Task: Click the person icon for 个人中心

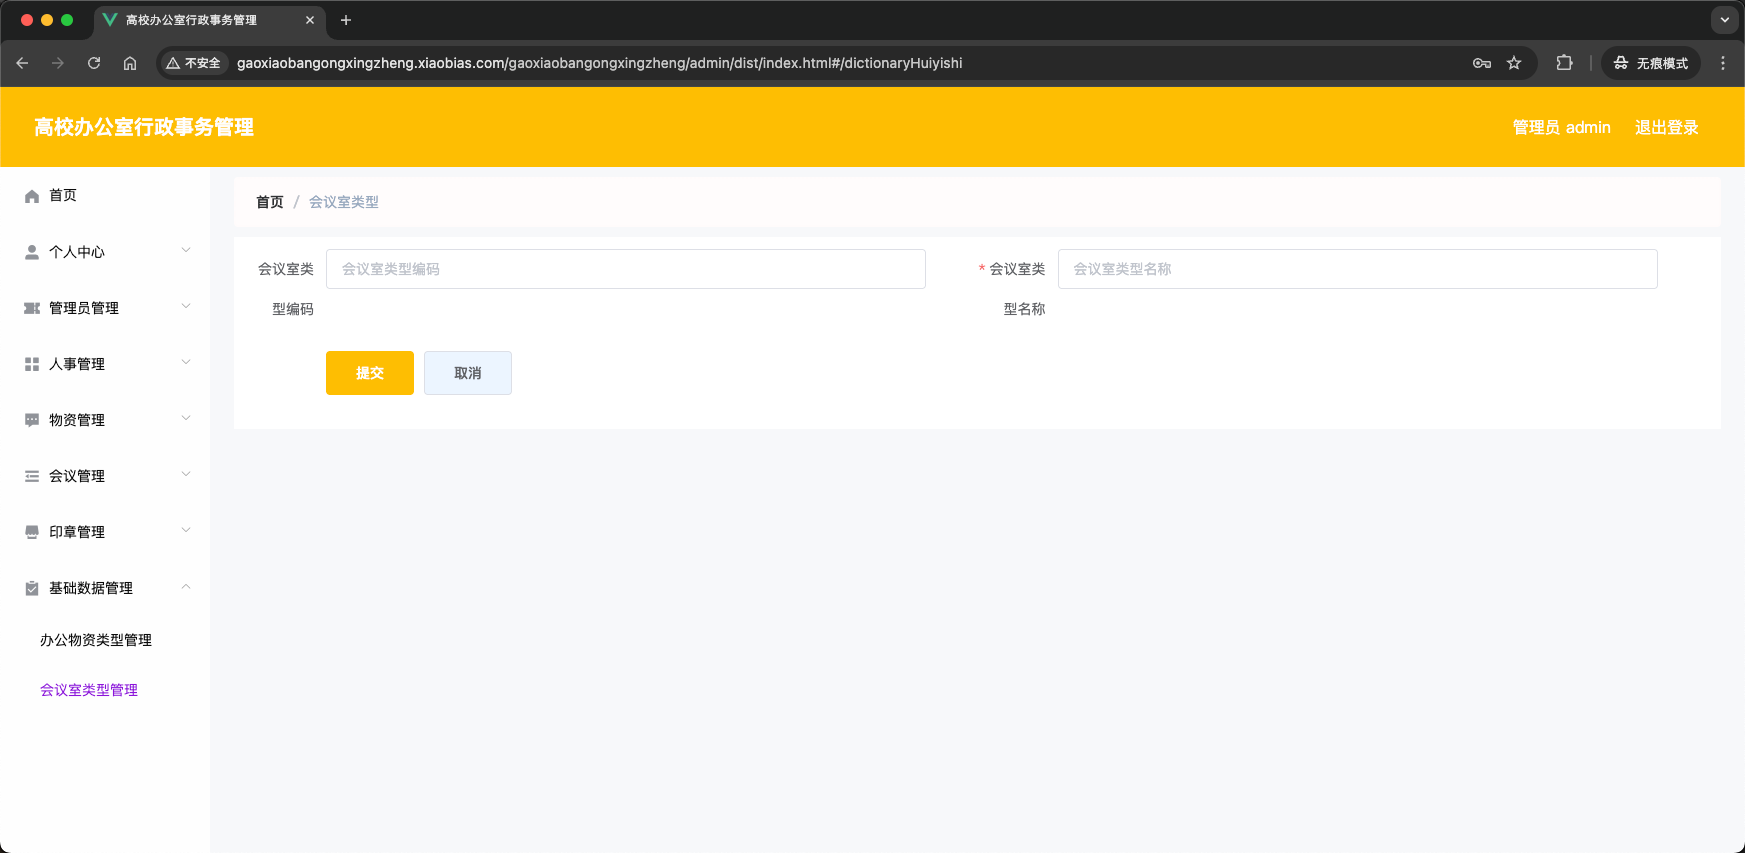Action: pyautogui.click(x=32, y=252)
